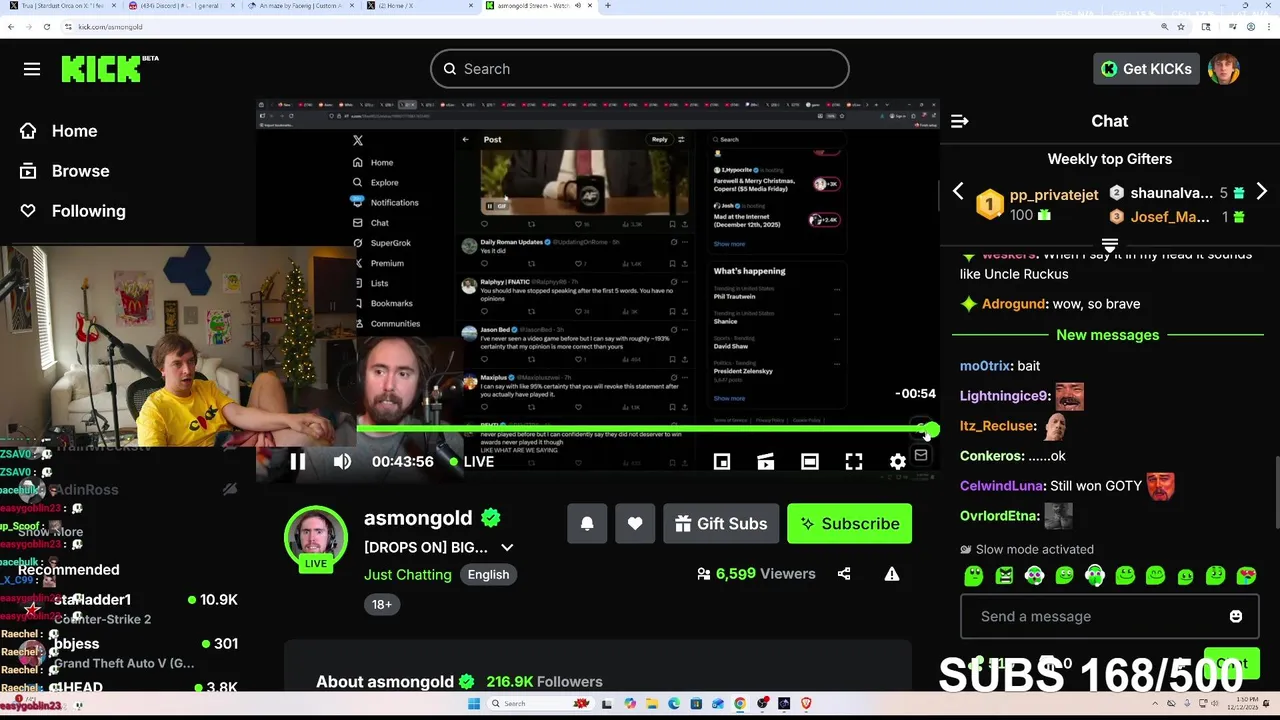Share the stream
The height and width of the screenshot is (720, 1280).
tap(844, 574)
